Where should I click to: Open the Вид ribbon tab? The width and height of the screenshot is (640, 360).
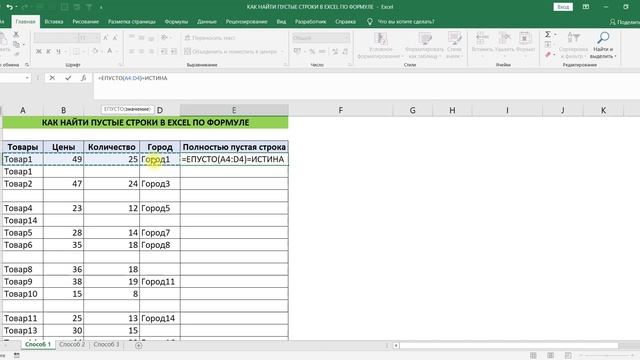[x=281, y=22]
